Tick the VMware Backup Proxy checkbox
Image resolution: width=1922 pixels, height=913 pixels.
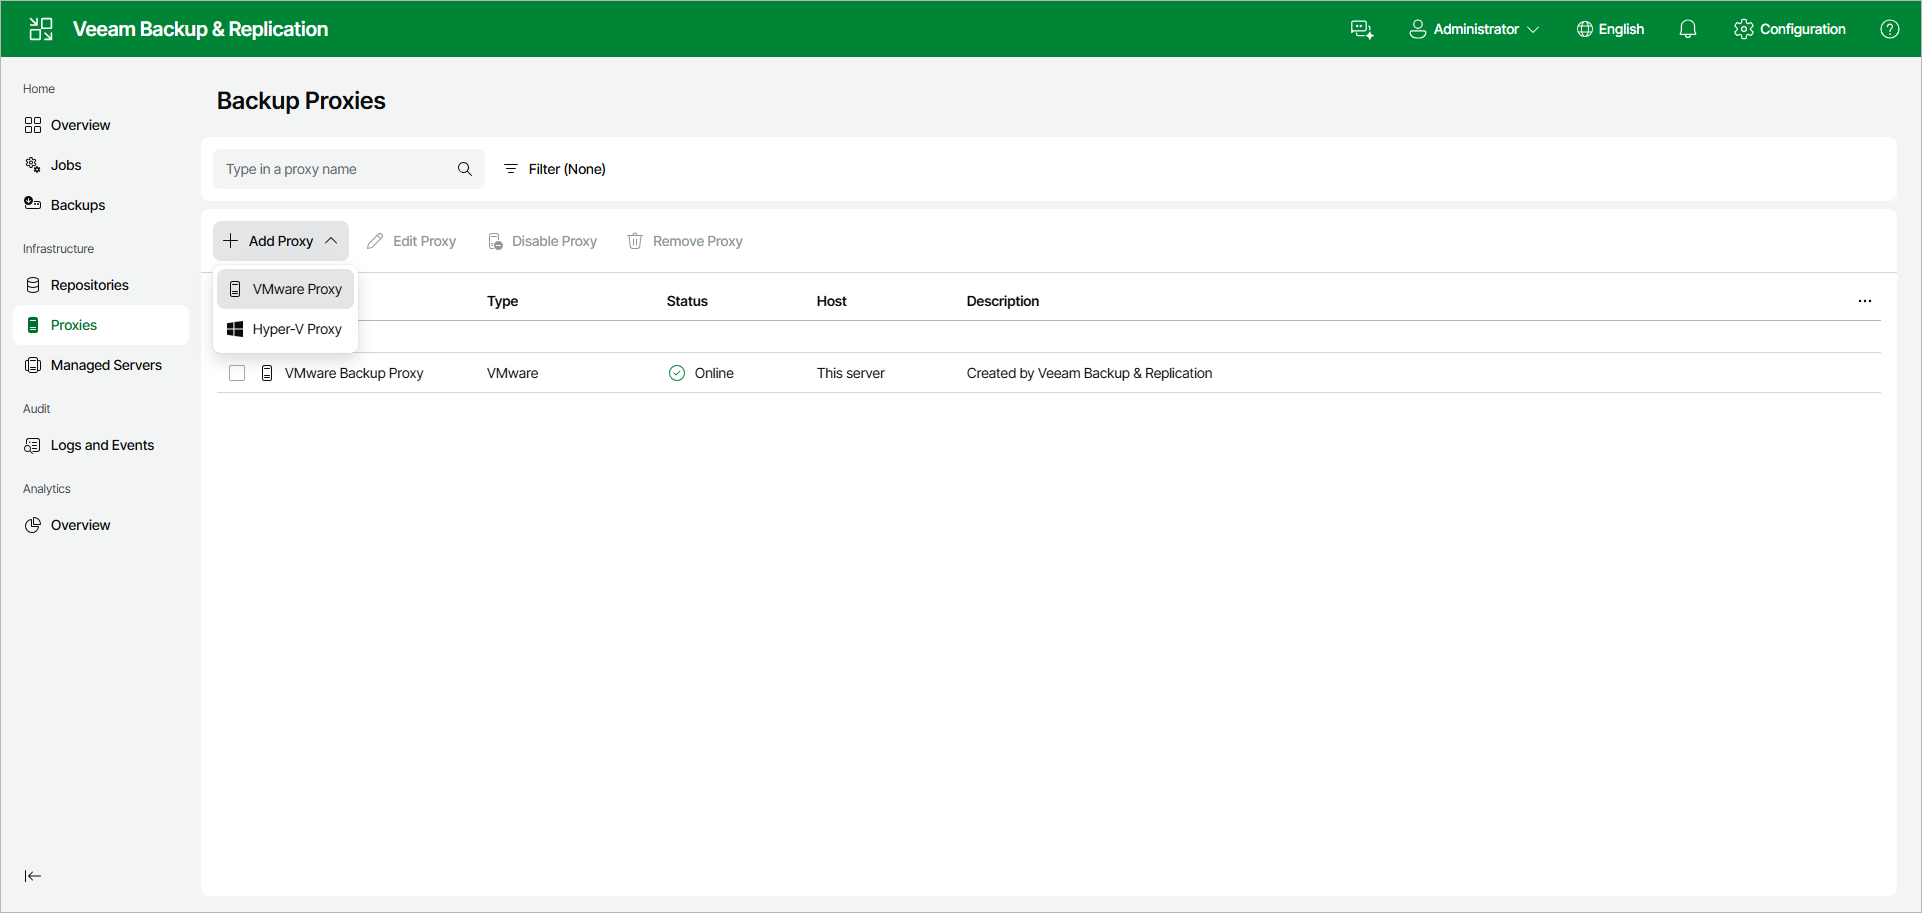pos(237,373)
